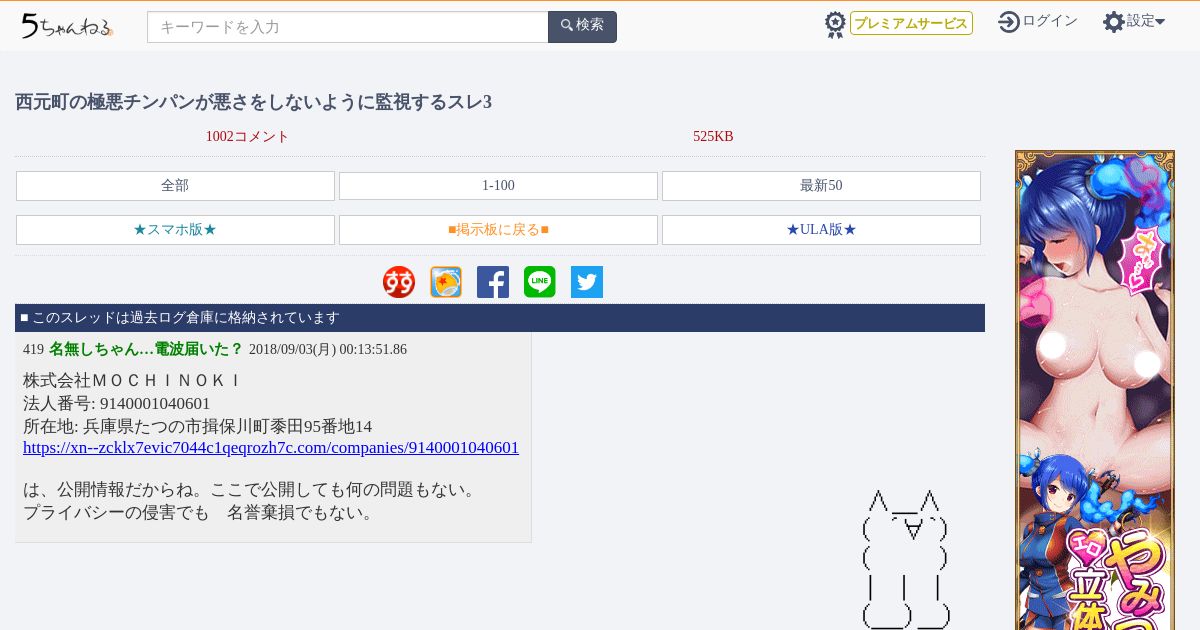This screenshot has height=630, width=1200.
Task: Click the orange-bordered blue share icon
Action: pyautogui.click(x=446, y=282)
